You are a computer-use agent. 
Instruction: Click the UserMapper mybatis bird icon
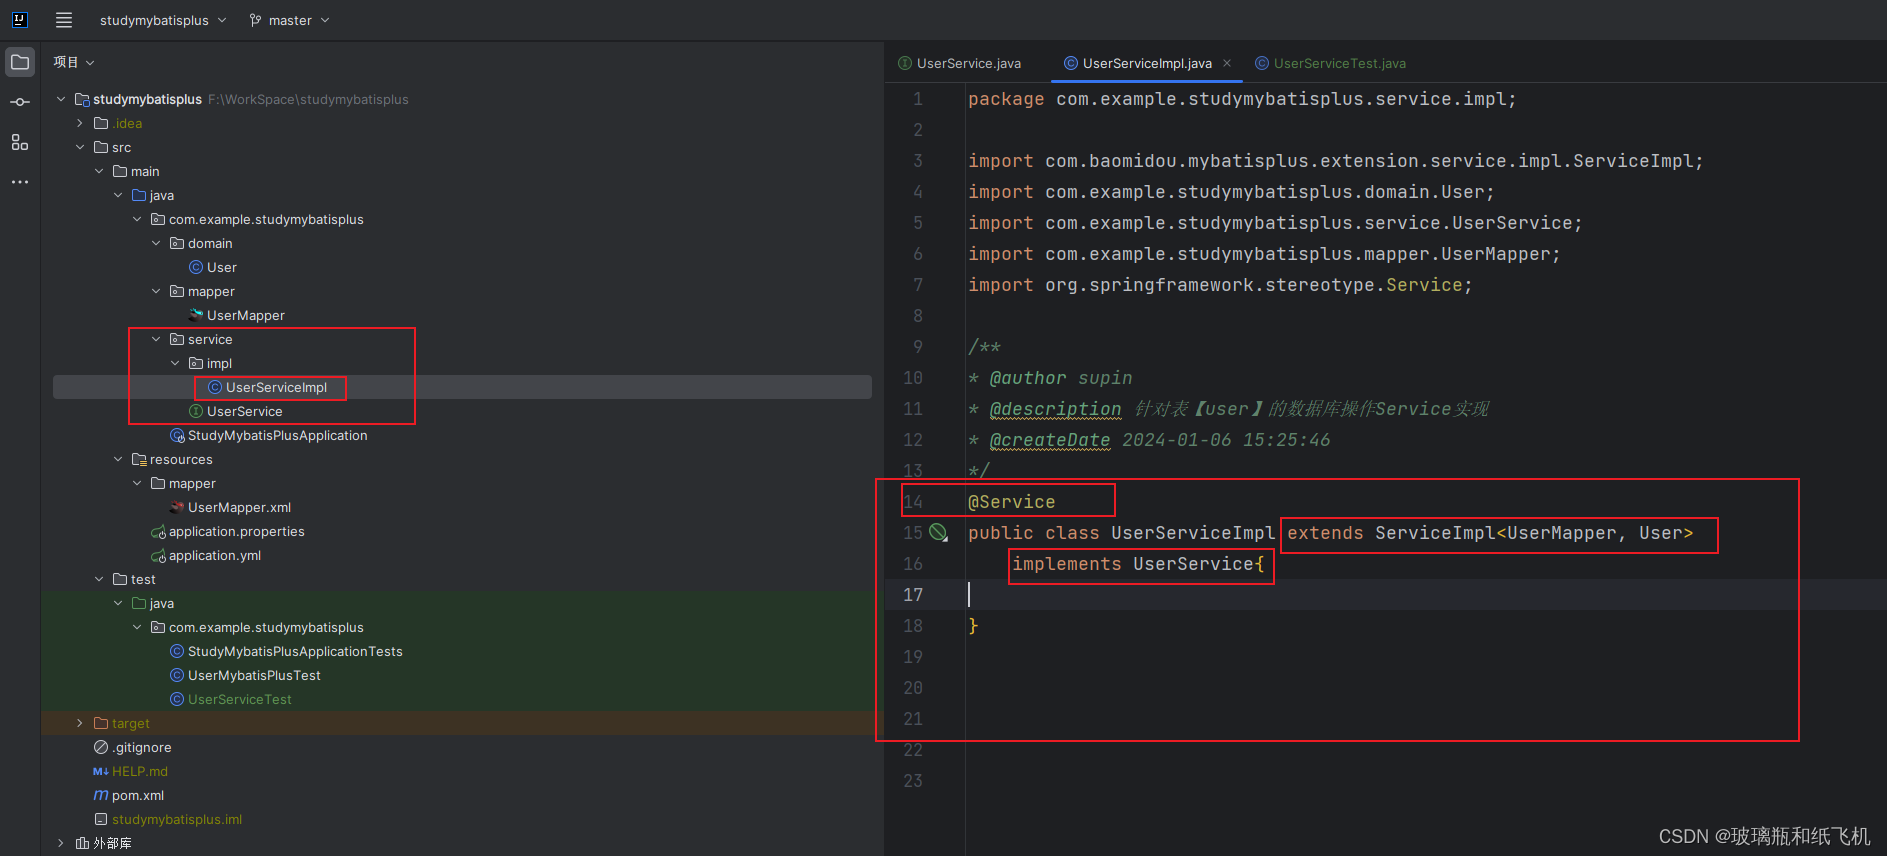pyautogui.click(x=196, y=315)
